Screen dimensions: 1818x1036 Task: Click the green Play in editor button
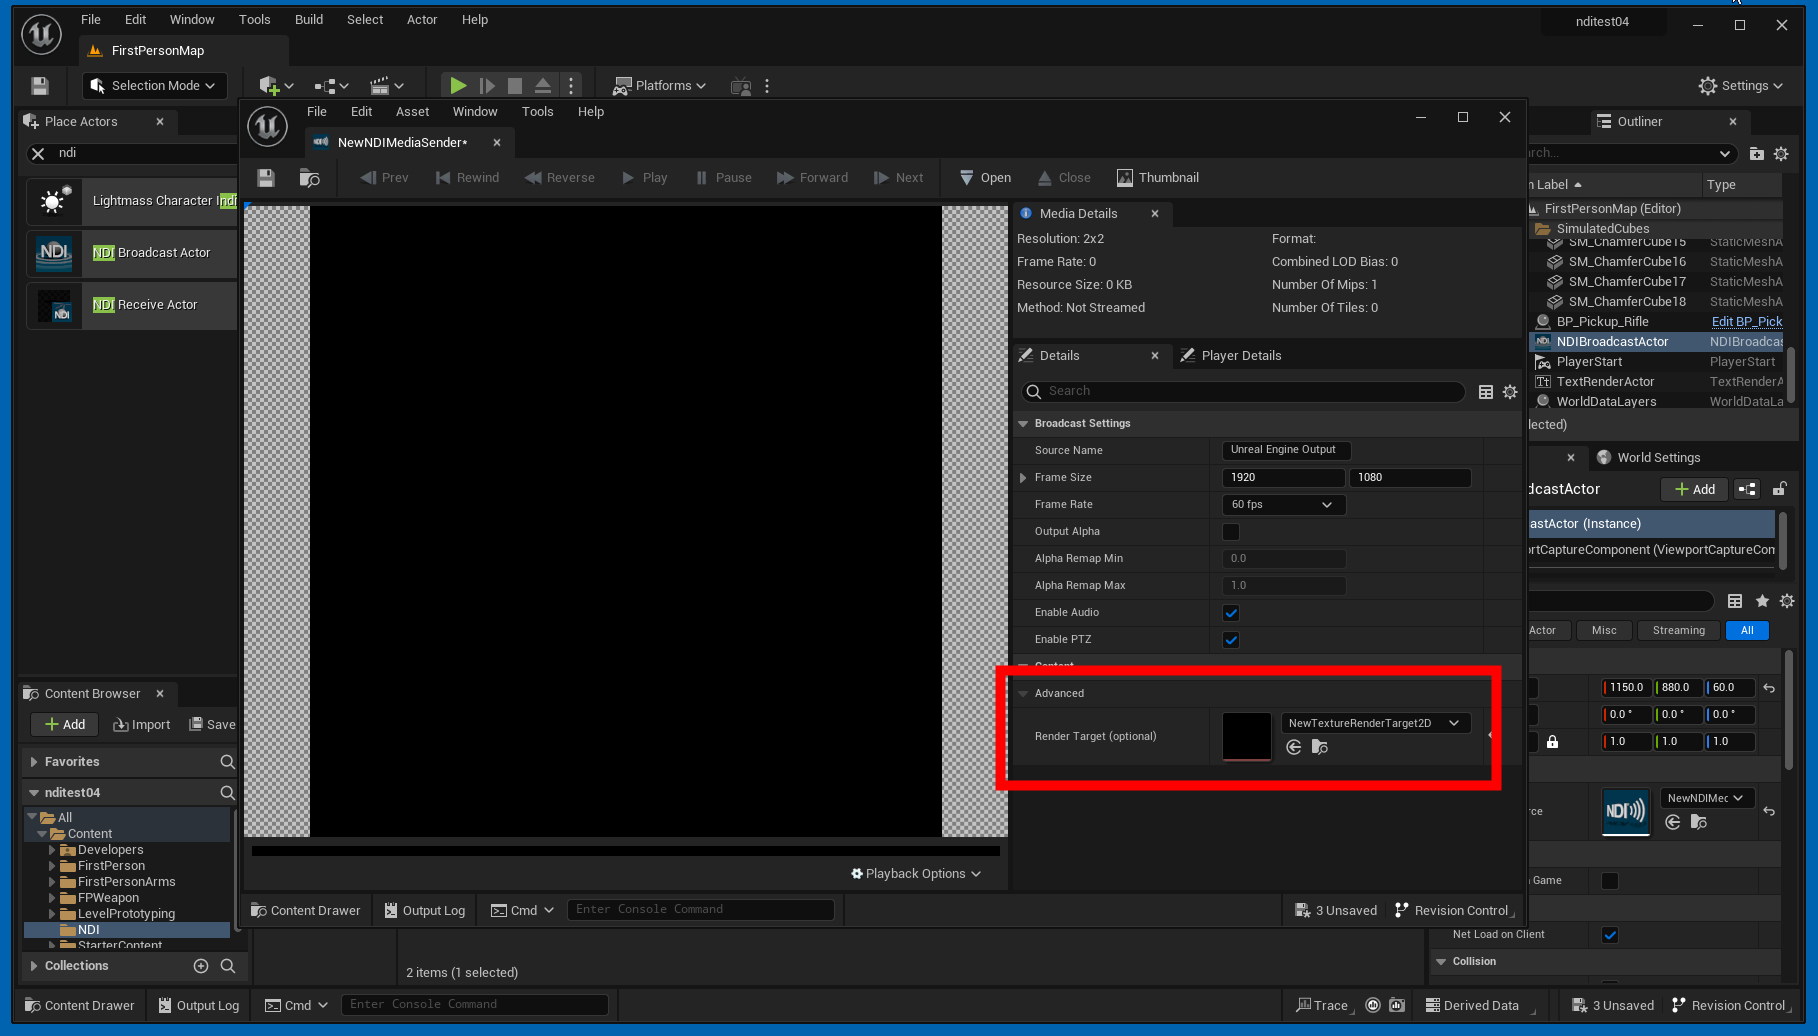457,86
